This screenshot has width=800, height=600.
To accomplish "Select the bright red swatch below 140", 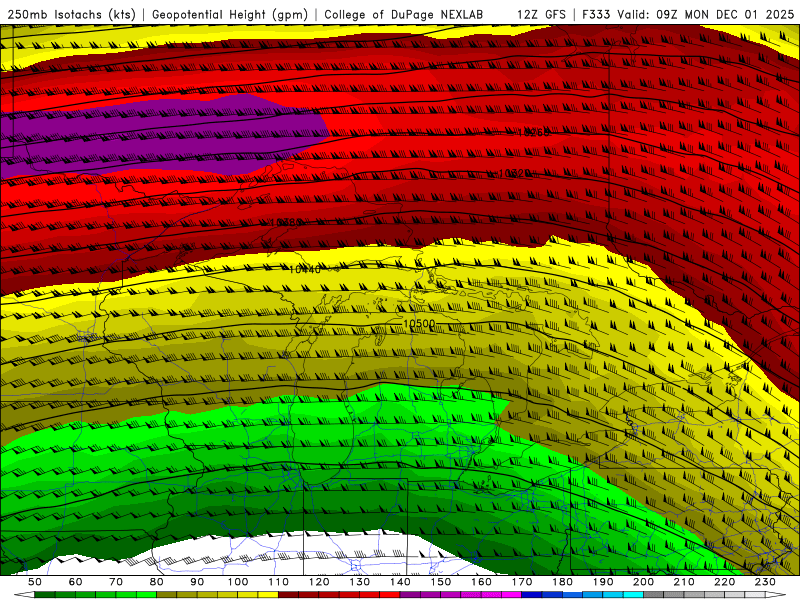I will [x=390, y=595].
